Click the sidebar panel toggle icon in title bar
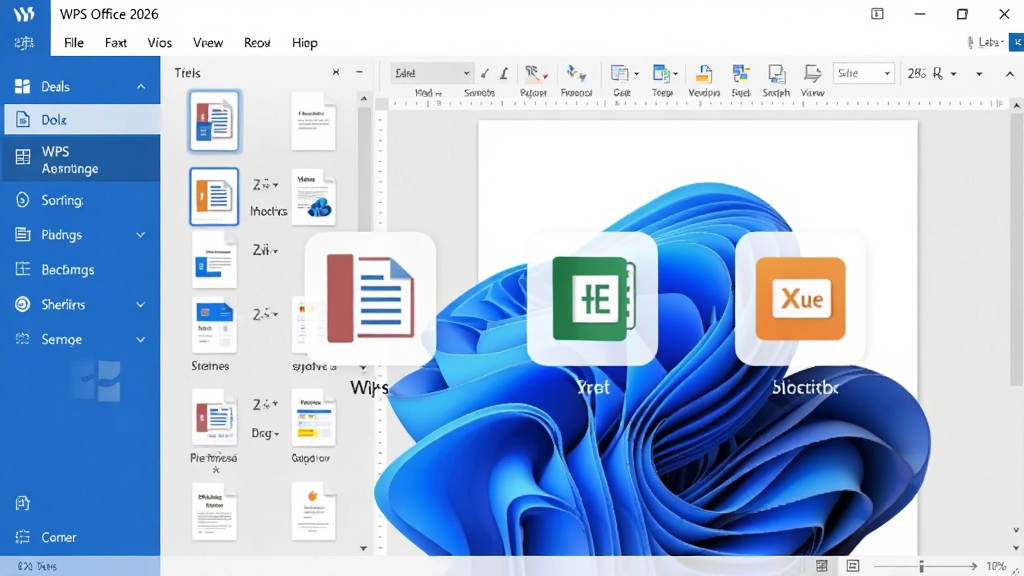The image size is (1024, 576). [x=877, y=14]
